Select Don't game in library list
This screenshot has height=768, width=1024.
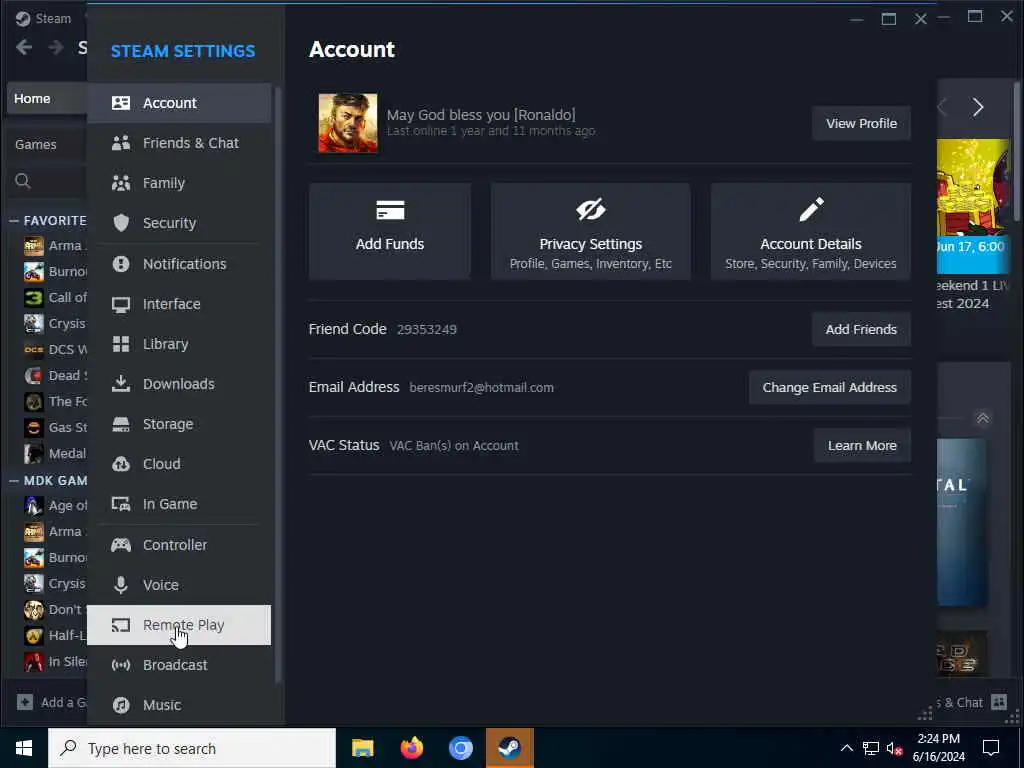[54, 610]
